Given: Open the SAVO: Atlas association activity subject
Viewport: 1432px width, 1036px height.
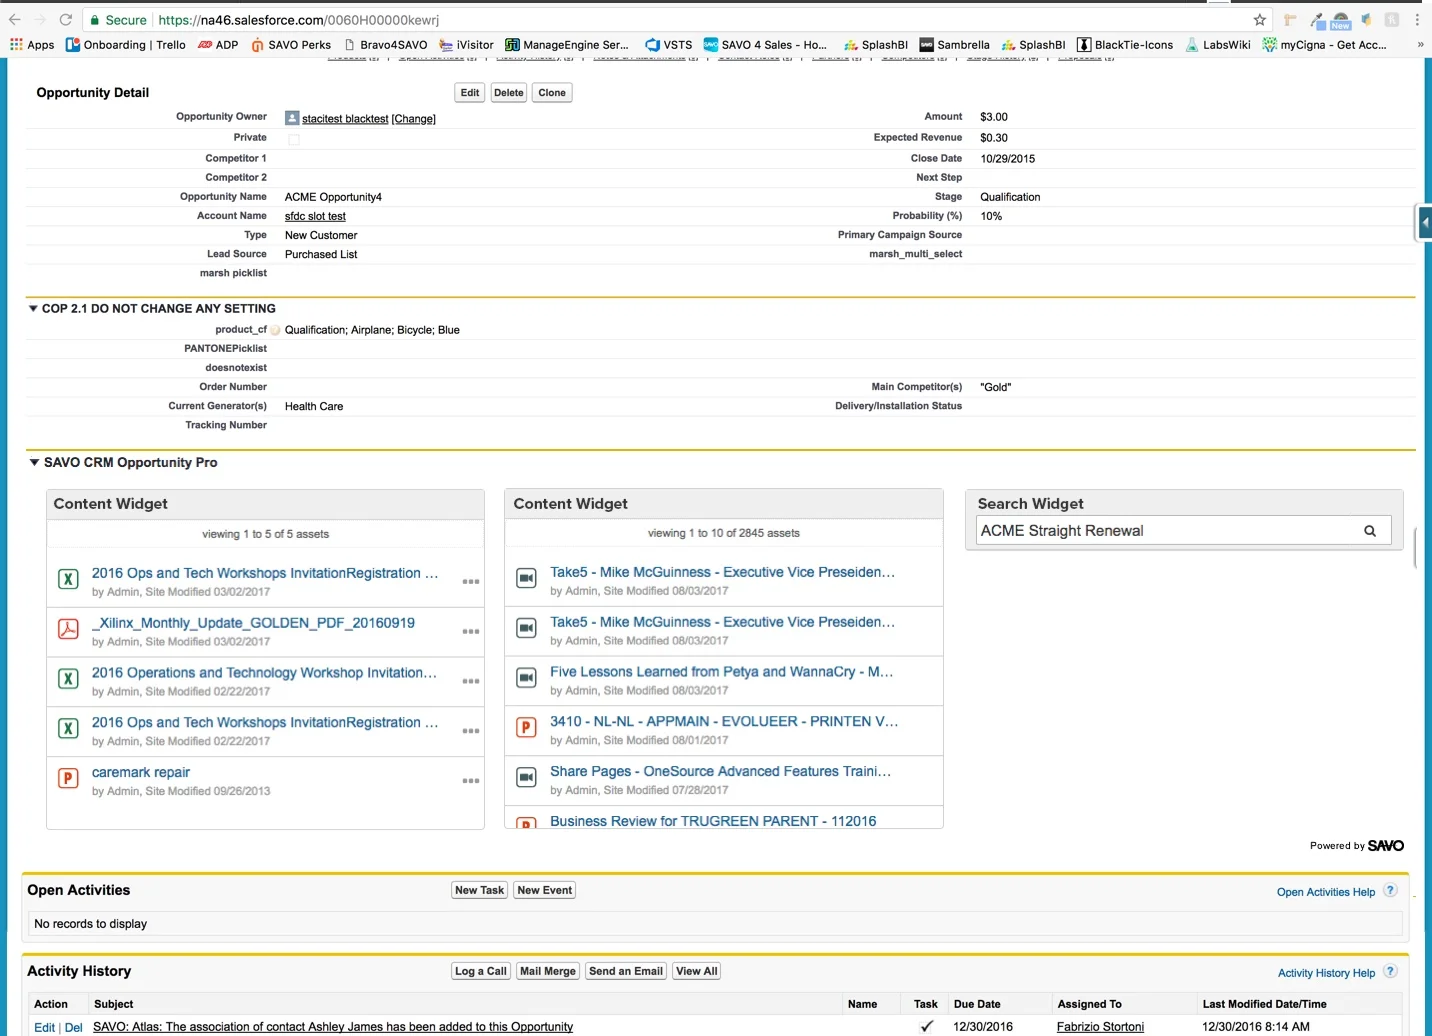Looking at the screenshot, I should pyautogui.click(x=333, y=1027).
